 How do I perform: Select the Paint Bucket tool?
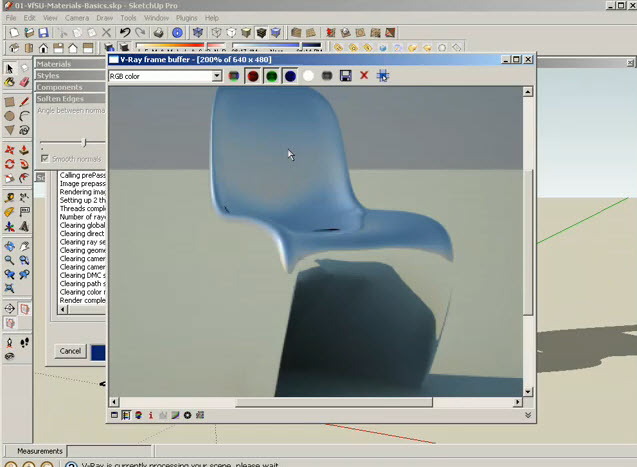[10, 82]
